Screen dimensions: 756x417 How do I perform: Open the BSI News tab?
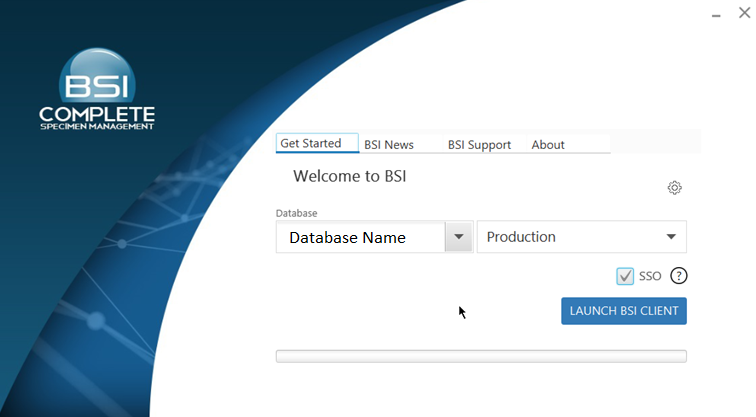(389, 145)
